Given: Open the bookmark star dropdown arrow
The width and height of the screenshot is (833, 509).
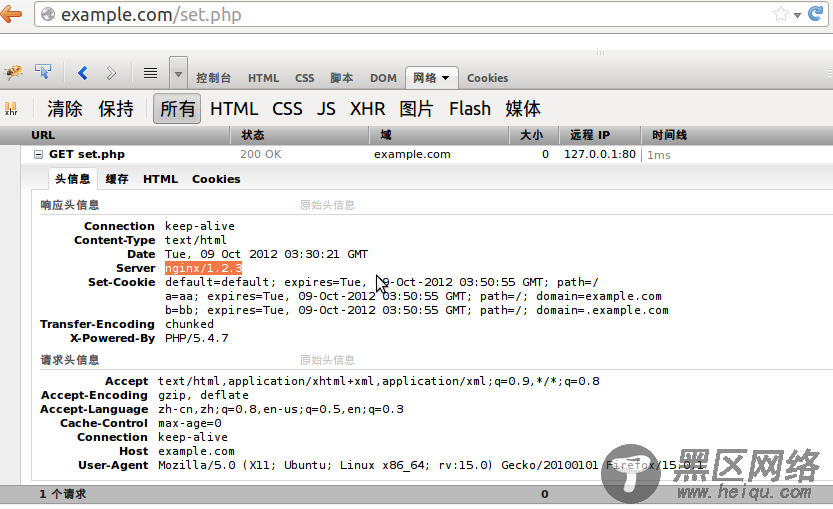Looking at the screenshot, I should coord(797,15).
